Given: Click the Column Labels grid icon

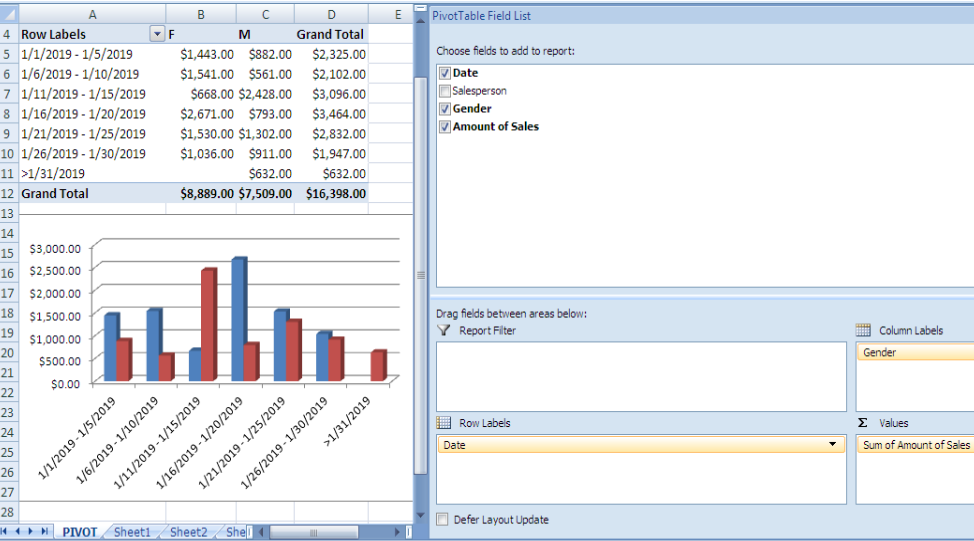Looking at the screenshot, I should tap(863, 330).
